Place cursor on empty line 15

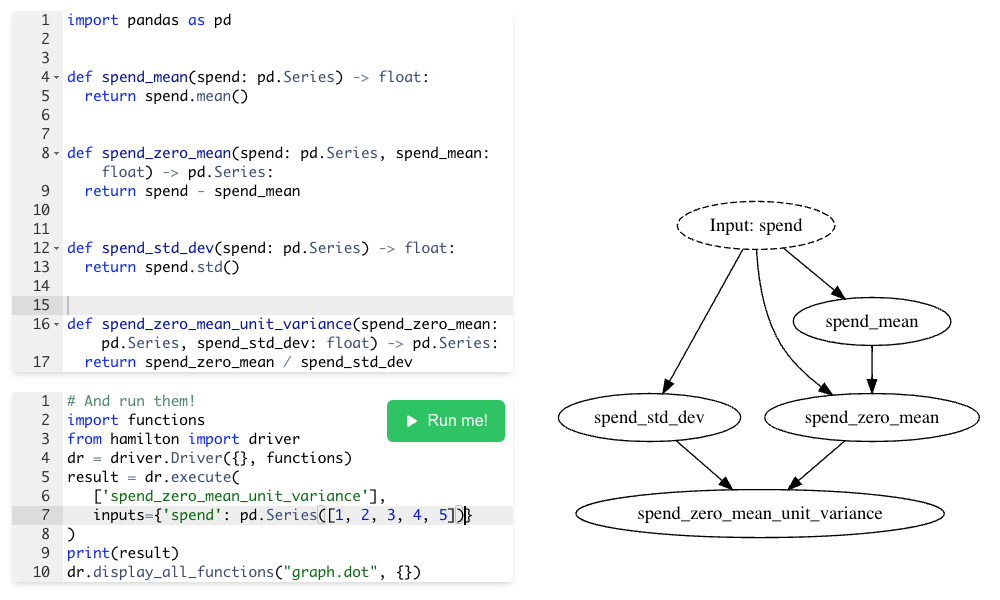coord(290,305)
